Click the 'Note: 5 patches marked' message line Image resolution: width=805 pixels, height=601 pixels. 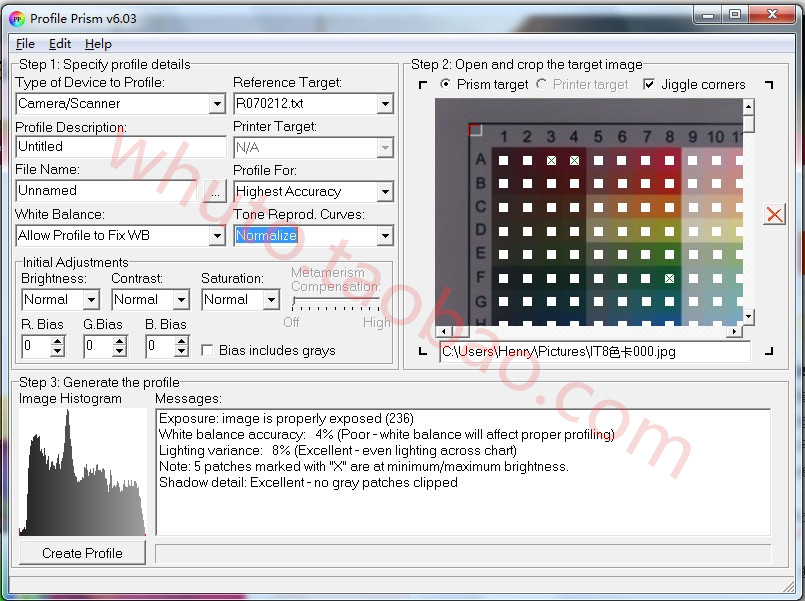pos(363,467)
